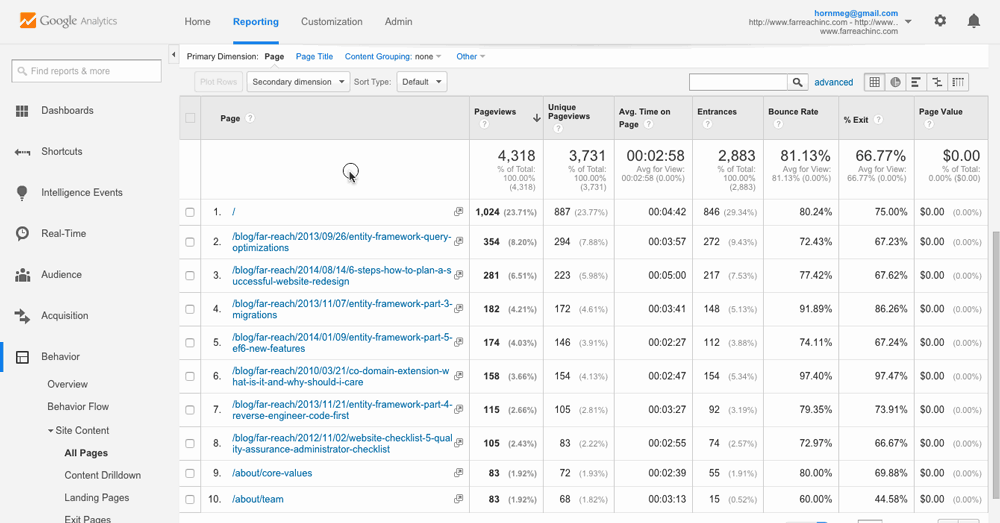Click the Intelligence Events lightbulb icon

pos(22,193)
